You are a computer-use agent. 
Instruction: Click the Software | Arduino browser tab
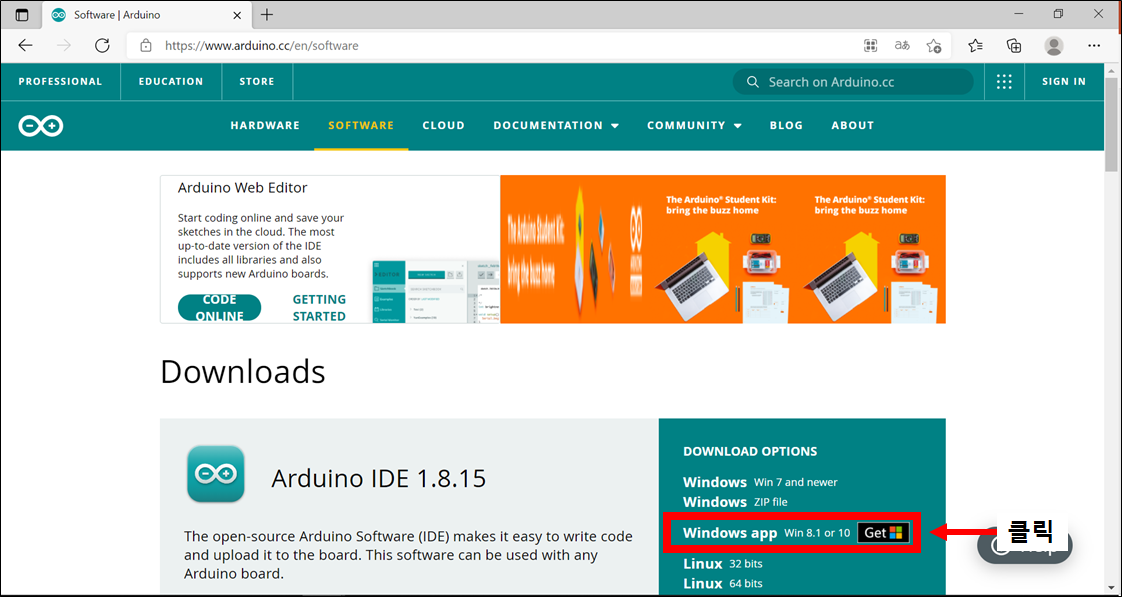149,14
